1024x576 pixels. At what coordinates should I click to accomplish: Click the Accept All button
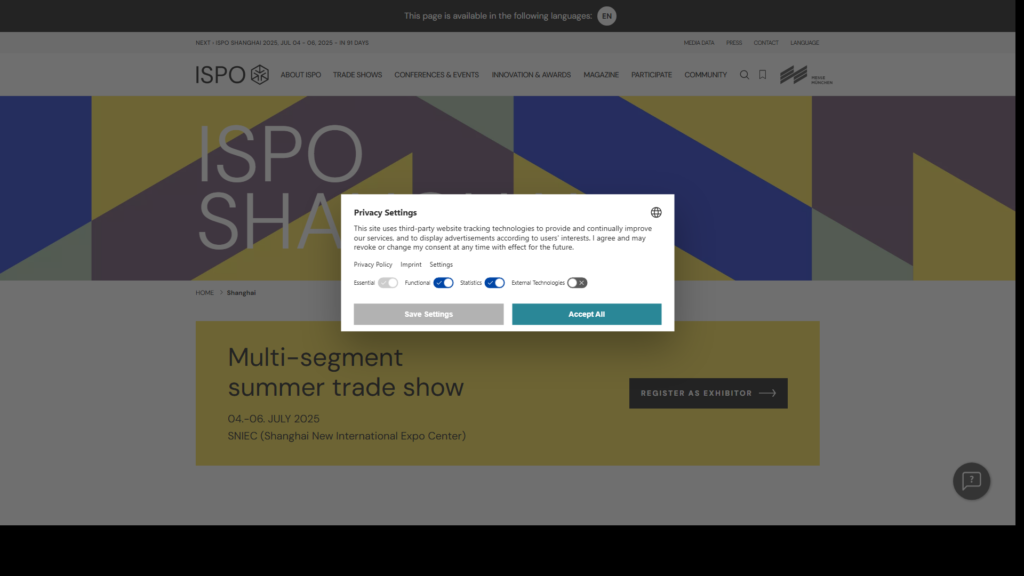[x=586, y=314]
